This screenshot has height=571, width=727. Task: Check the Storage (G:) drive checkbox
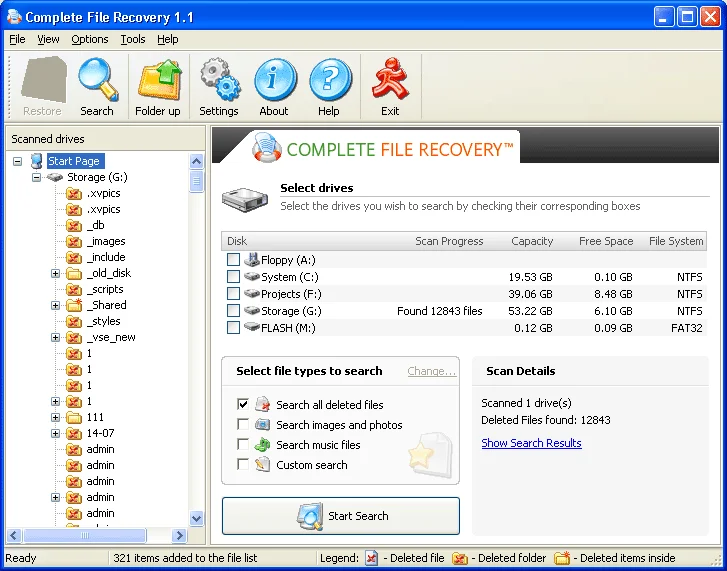[233, 310]
